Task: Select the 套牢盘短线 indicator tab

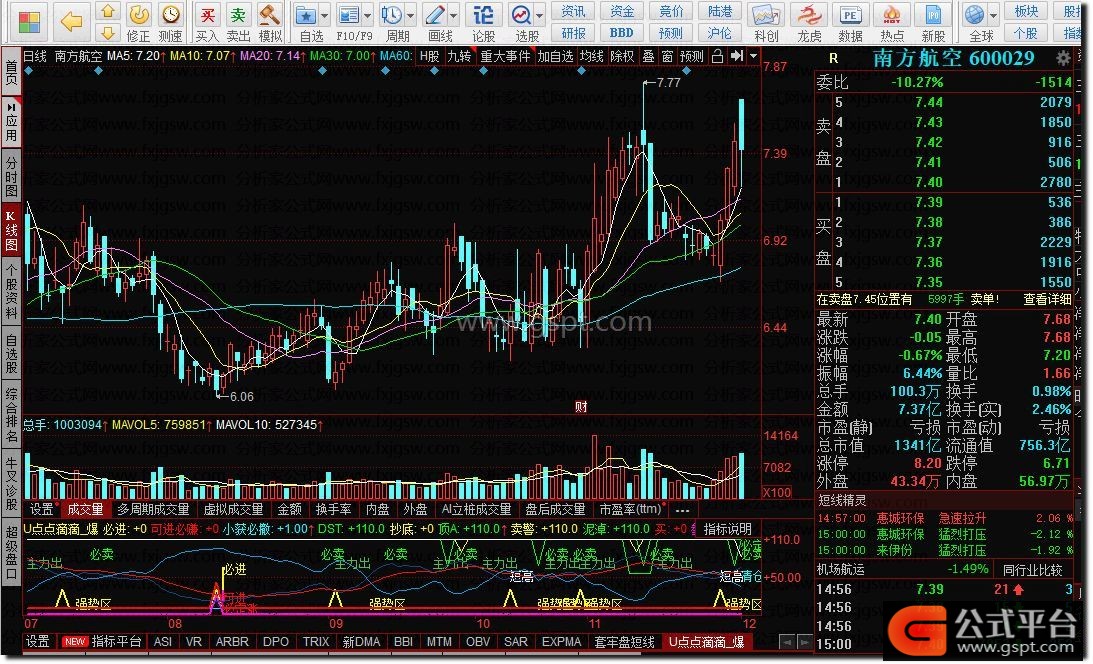Action: (x=624, y=642)
